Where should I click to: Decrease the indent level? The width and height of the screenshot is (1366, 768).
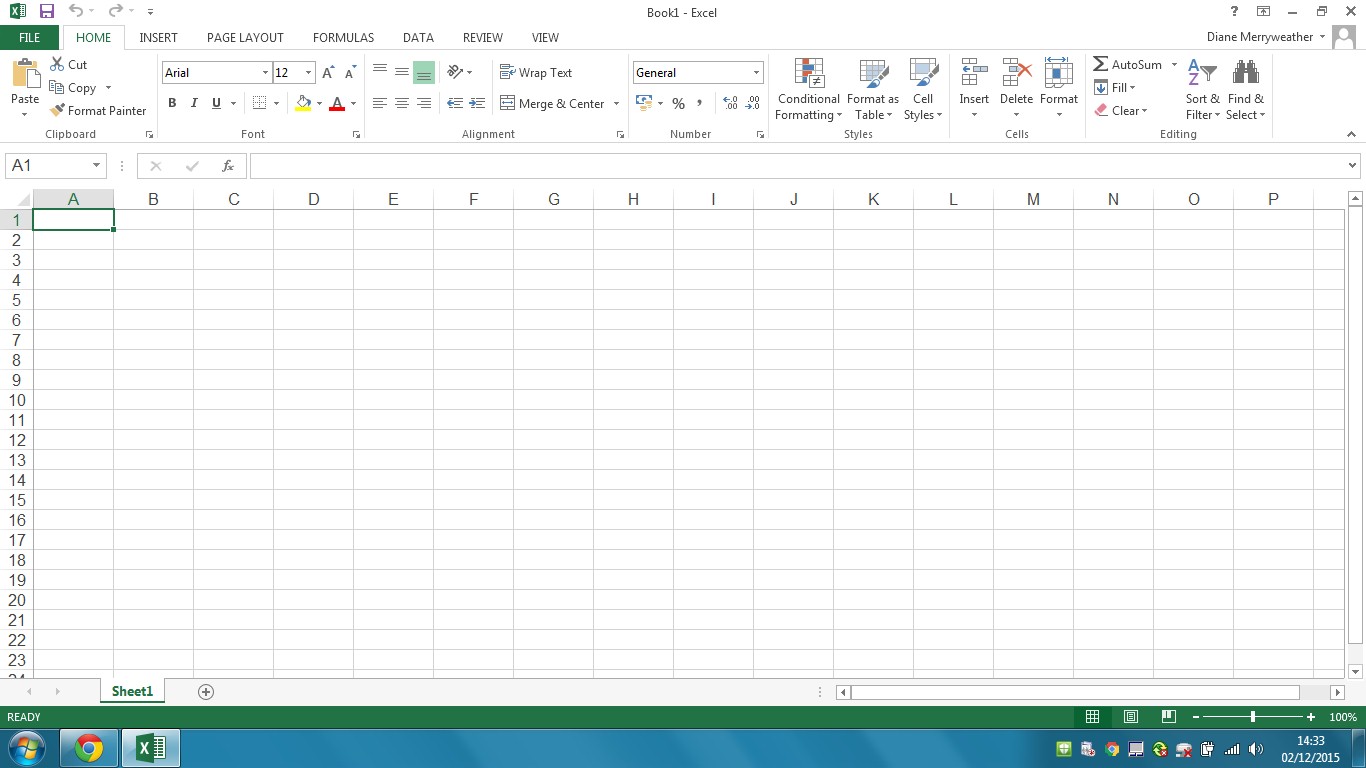coord(455,103)
